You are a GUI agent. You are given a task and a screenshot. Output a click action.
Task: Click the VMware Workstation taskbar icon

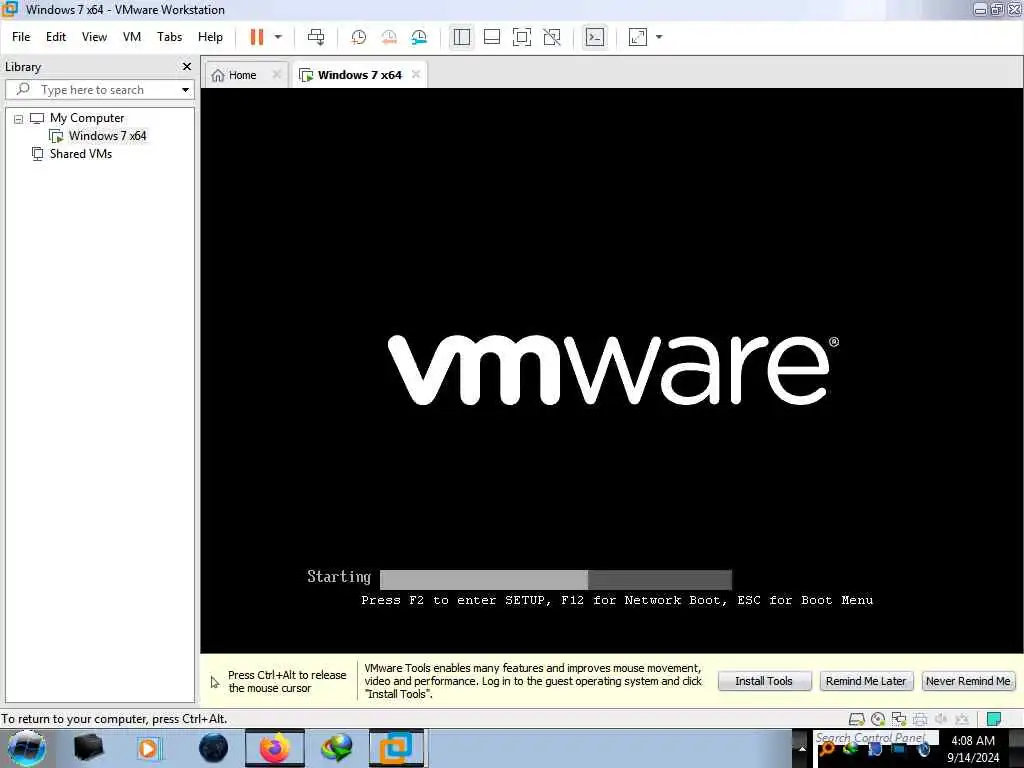396,748
